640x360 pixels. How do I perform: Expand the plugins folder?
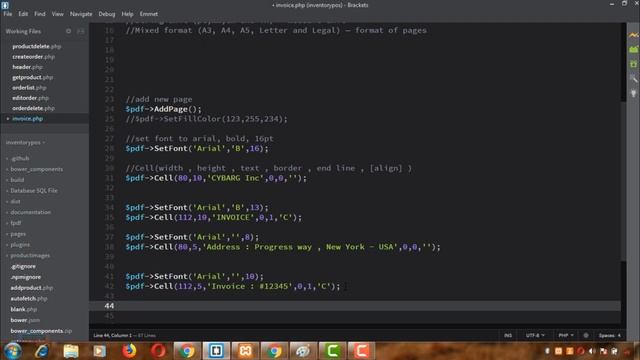click(20, 245)
